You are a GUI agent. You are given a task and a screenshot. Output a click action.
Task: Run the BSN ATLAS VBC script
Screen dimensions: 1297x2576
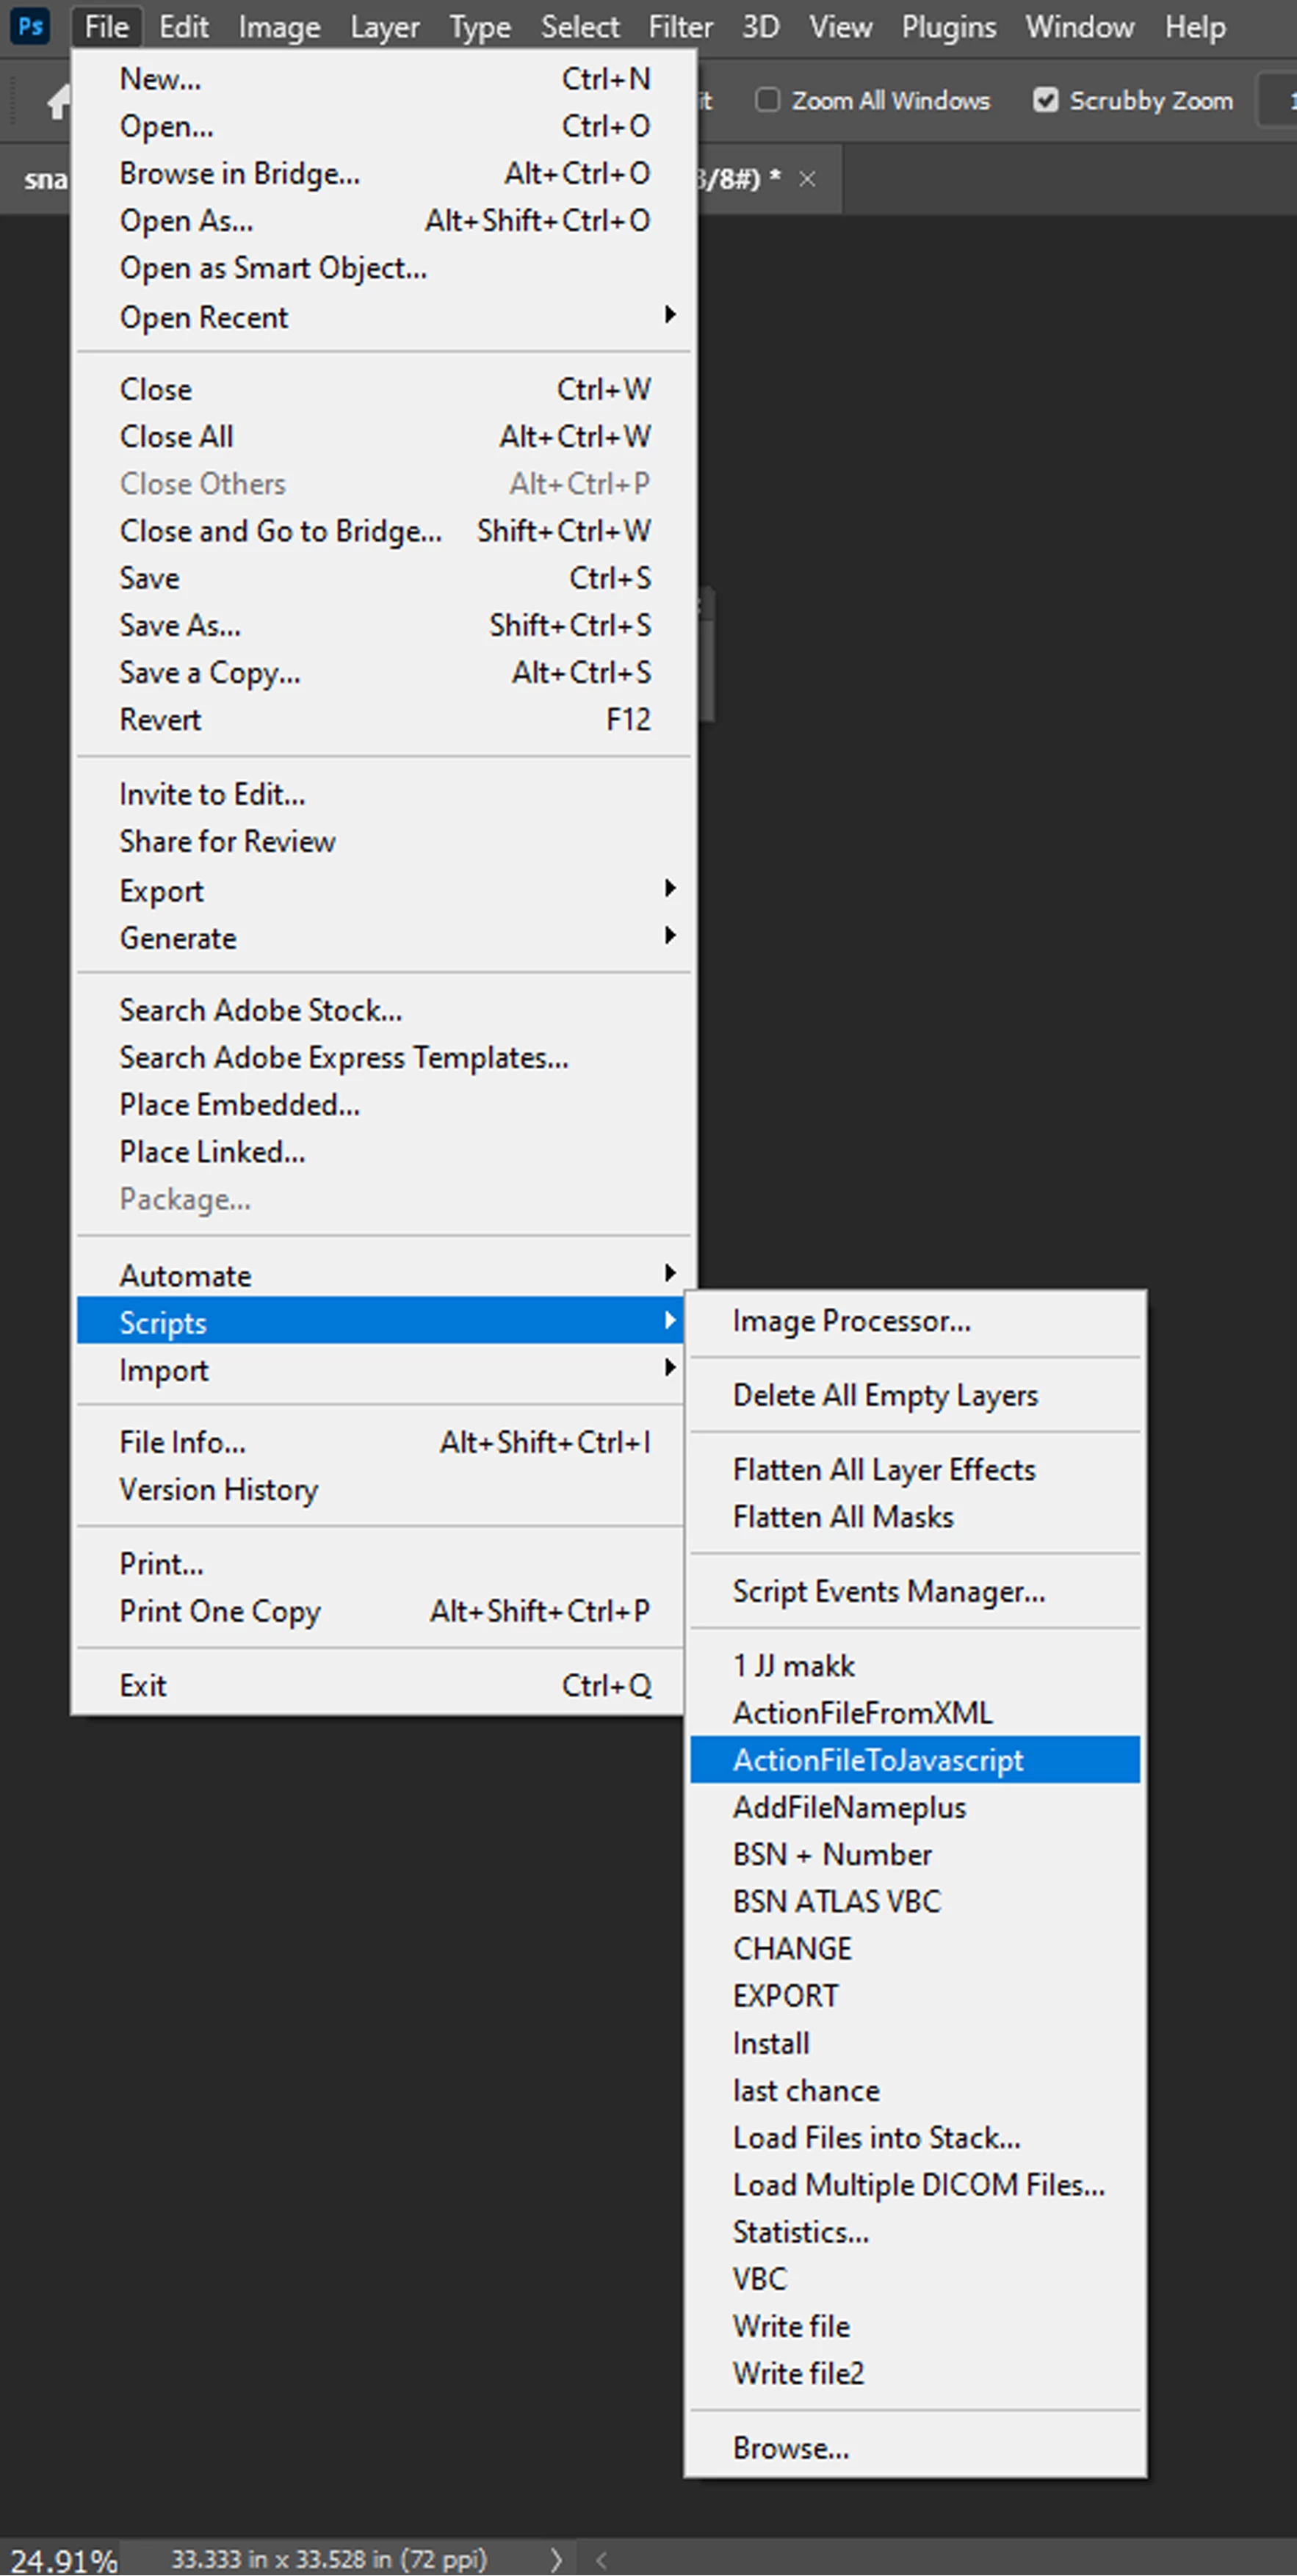coord(915,1901)
